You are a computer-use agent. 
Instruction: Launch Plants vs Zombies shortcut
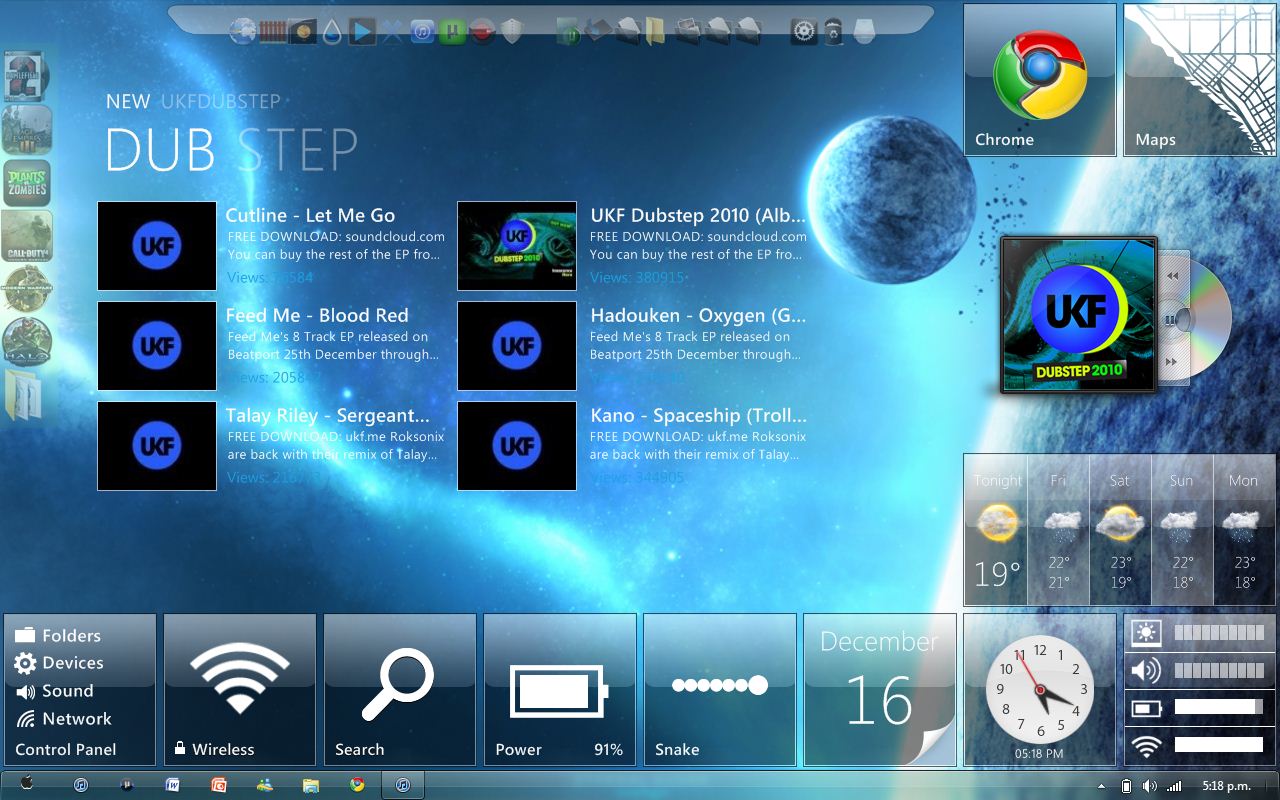point(26,183)
